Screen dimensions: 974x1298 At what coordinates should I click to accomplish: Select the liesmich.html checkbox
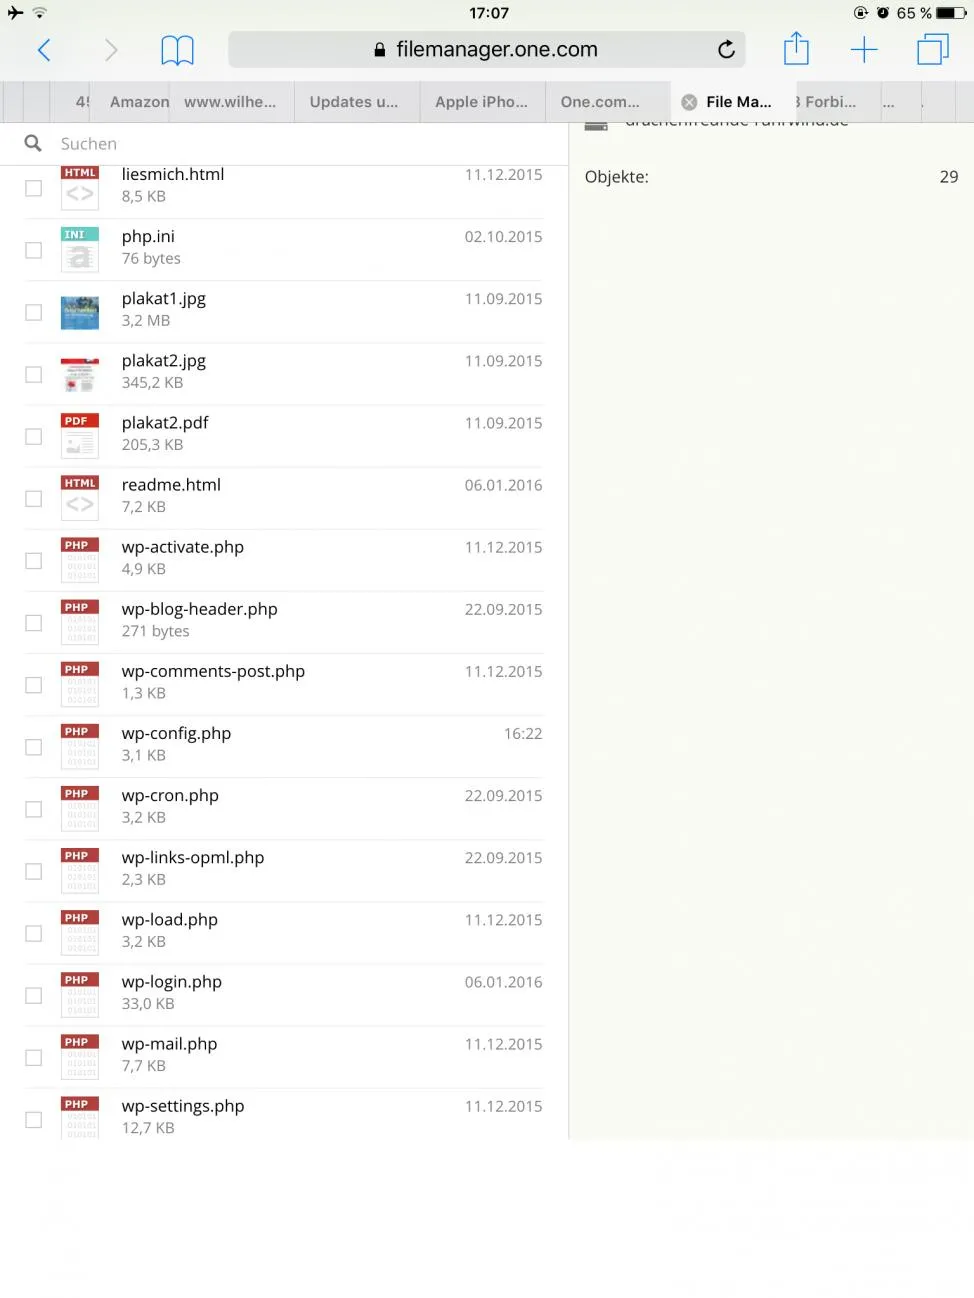[33, 188]
